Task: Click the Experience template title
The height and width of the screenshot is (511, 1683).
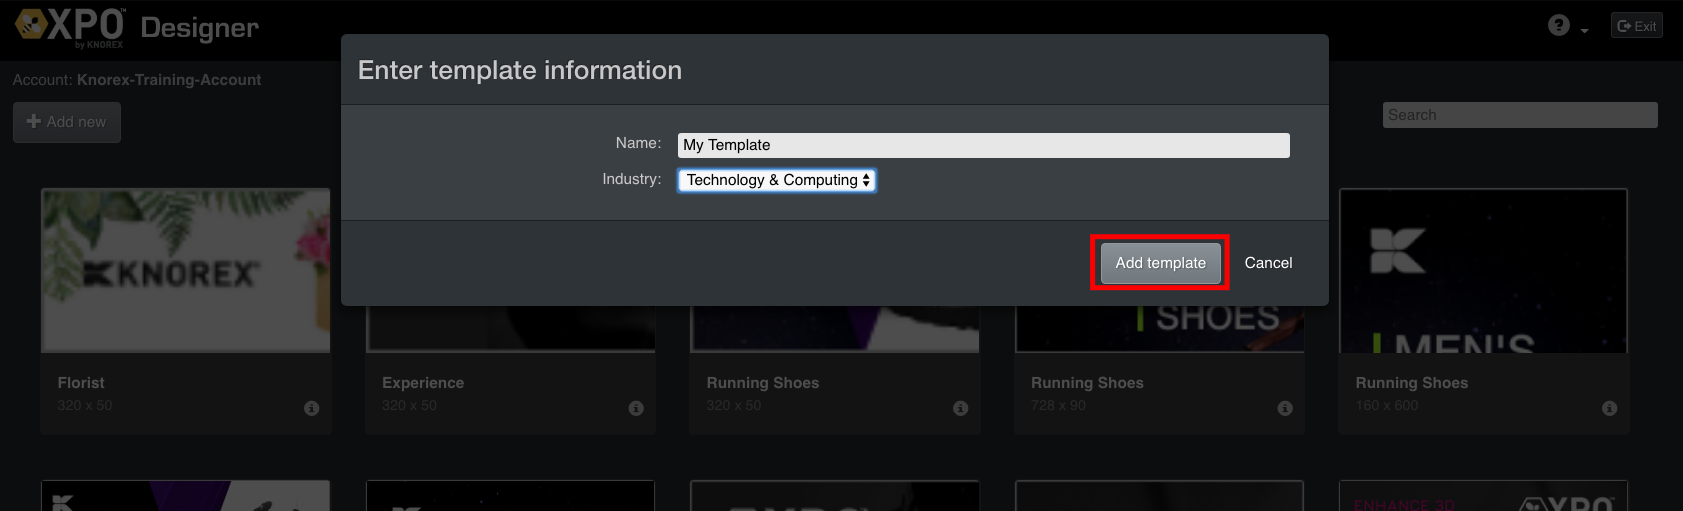Action: 423,383
